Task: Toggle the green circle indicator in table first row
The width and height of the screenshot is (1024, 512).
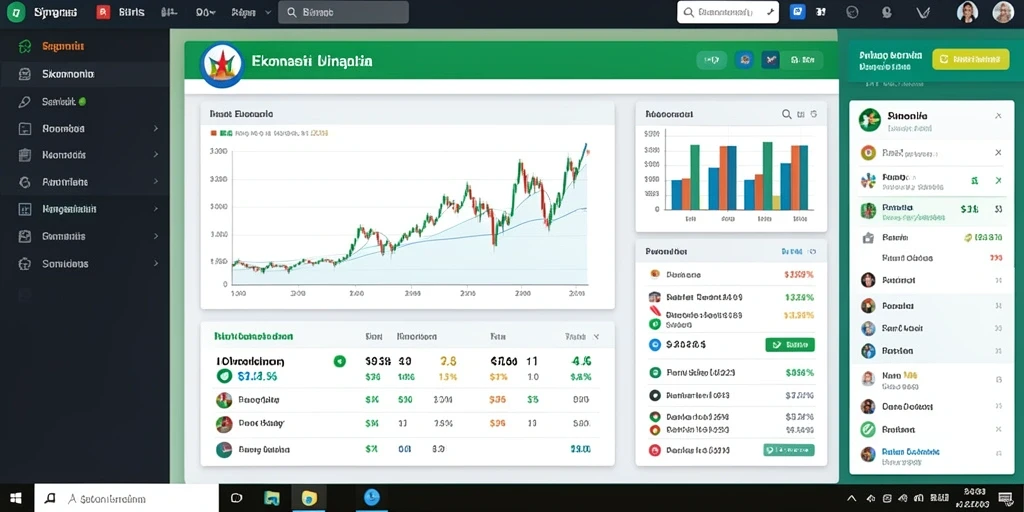Action: coord(340,360)
